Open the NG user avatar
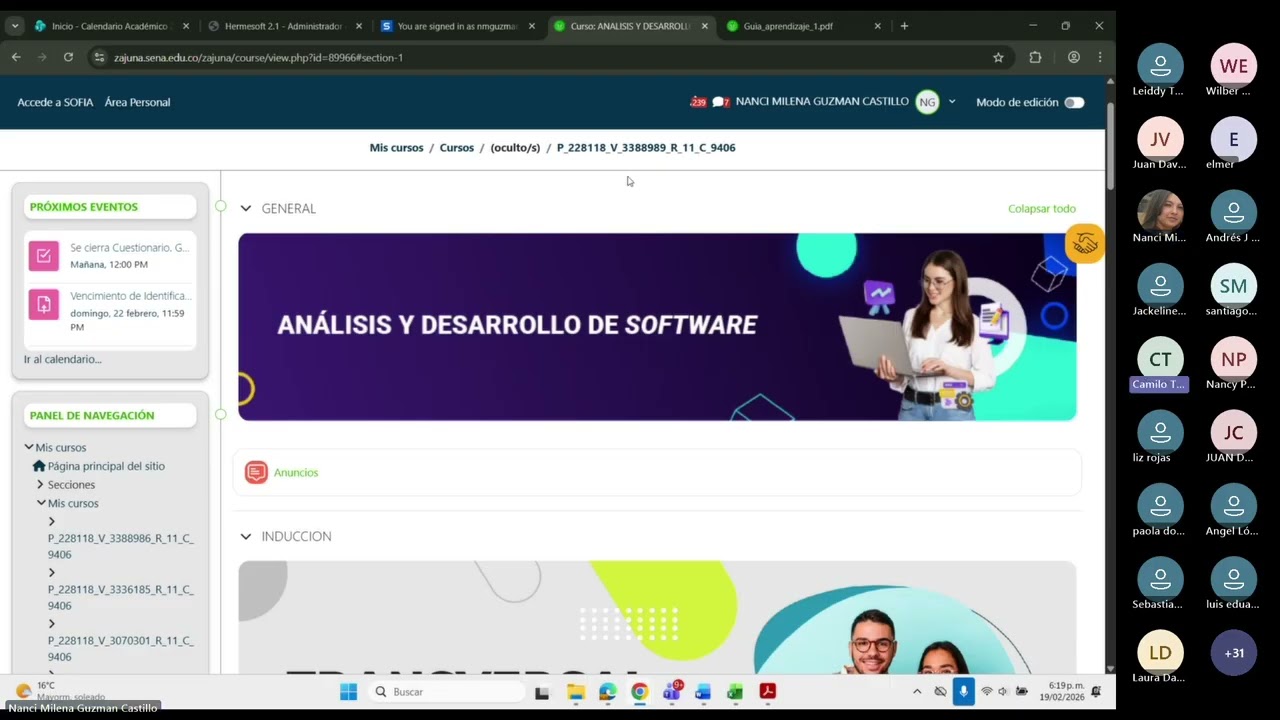Viewport: 1280px width, 720px height. coord(927,102)
